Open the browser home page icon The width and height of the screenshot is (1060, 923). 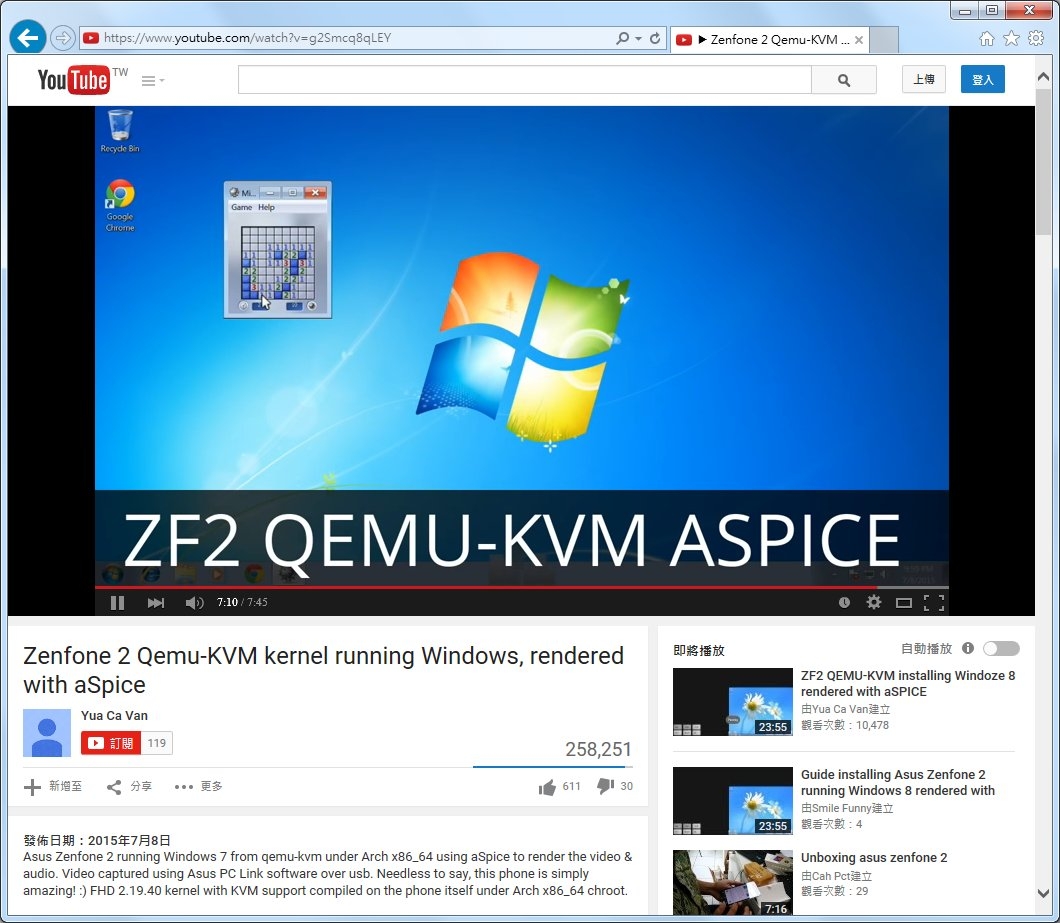(987, 39)
